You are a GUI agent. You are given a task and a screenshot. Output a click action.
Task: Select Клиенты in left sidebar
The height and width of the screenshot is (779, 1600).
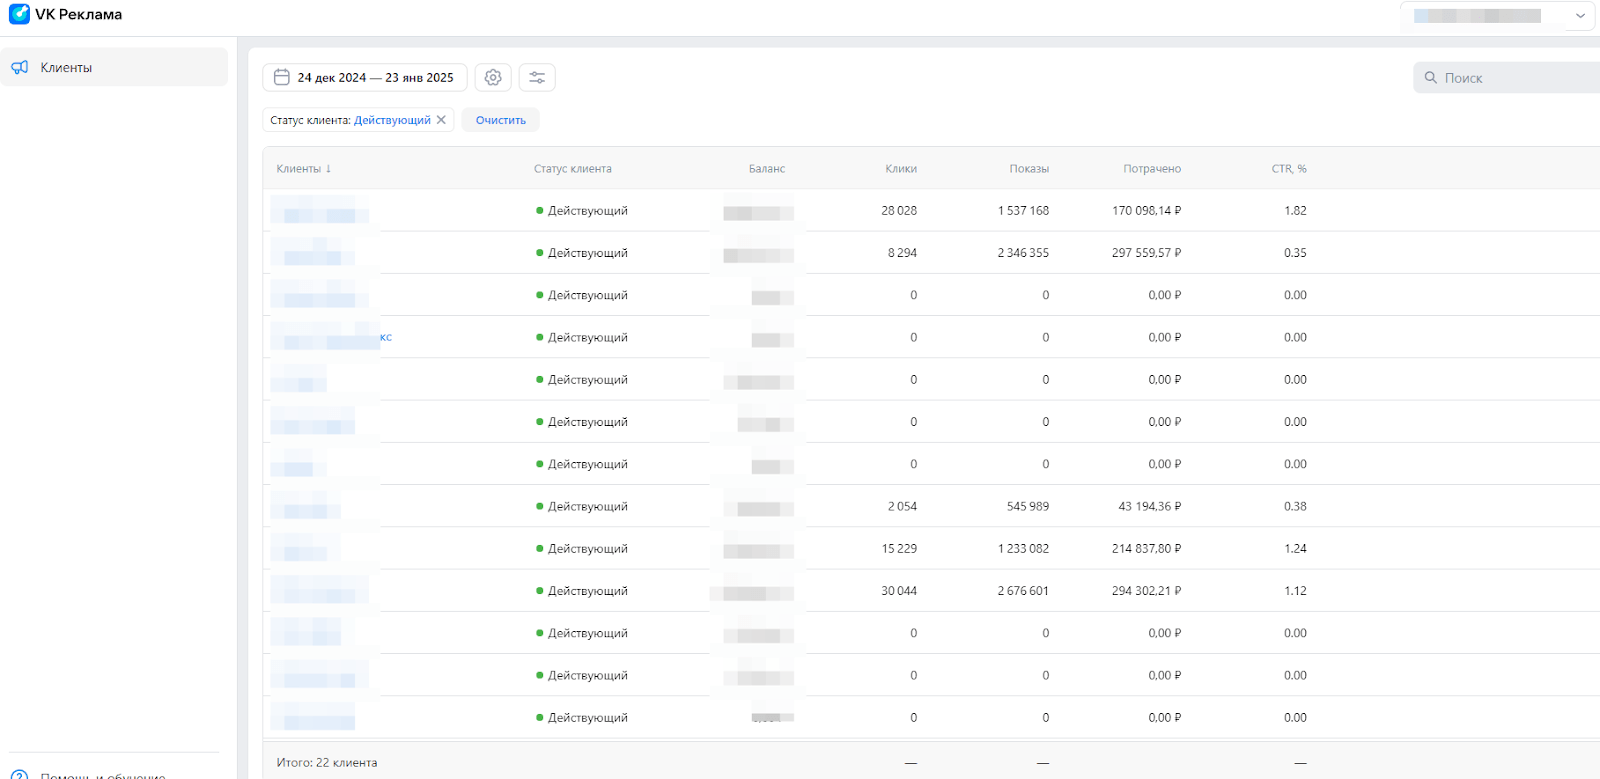(x=66, y=67)
